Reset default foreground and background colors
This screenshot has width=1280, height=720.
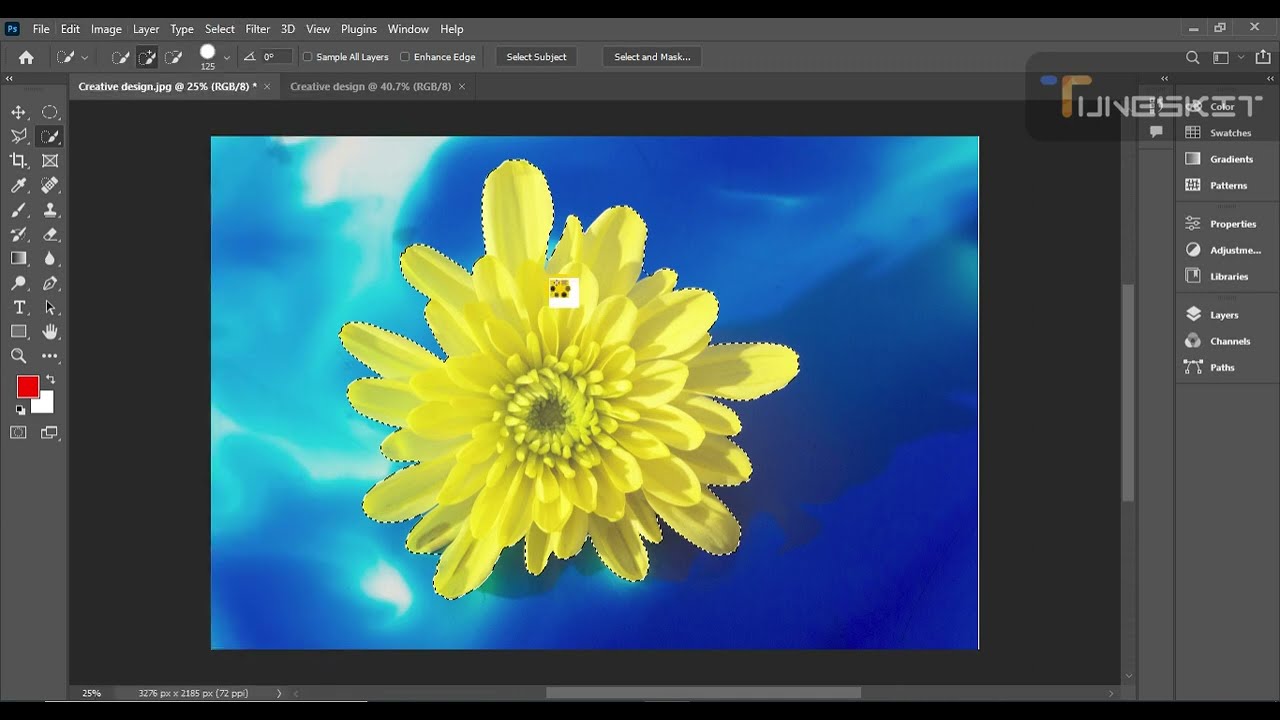[21, 409]
